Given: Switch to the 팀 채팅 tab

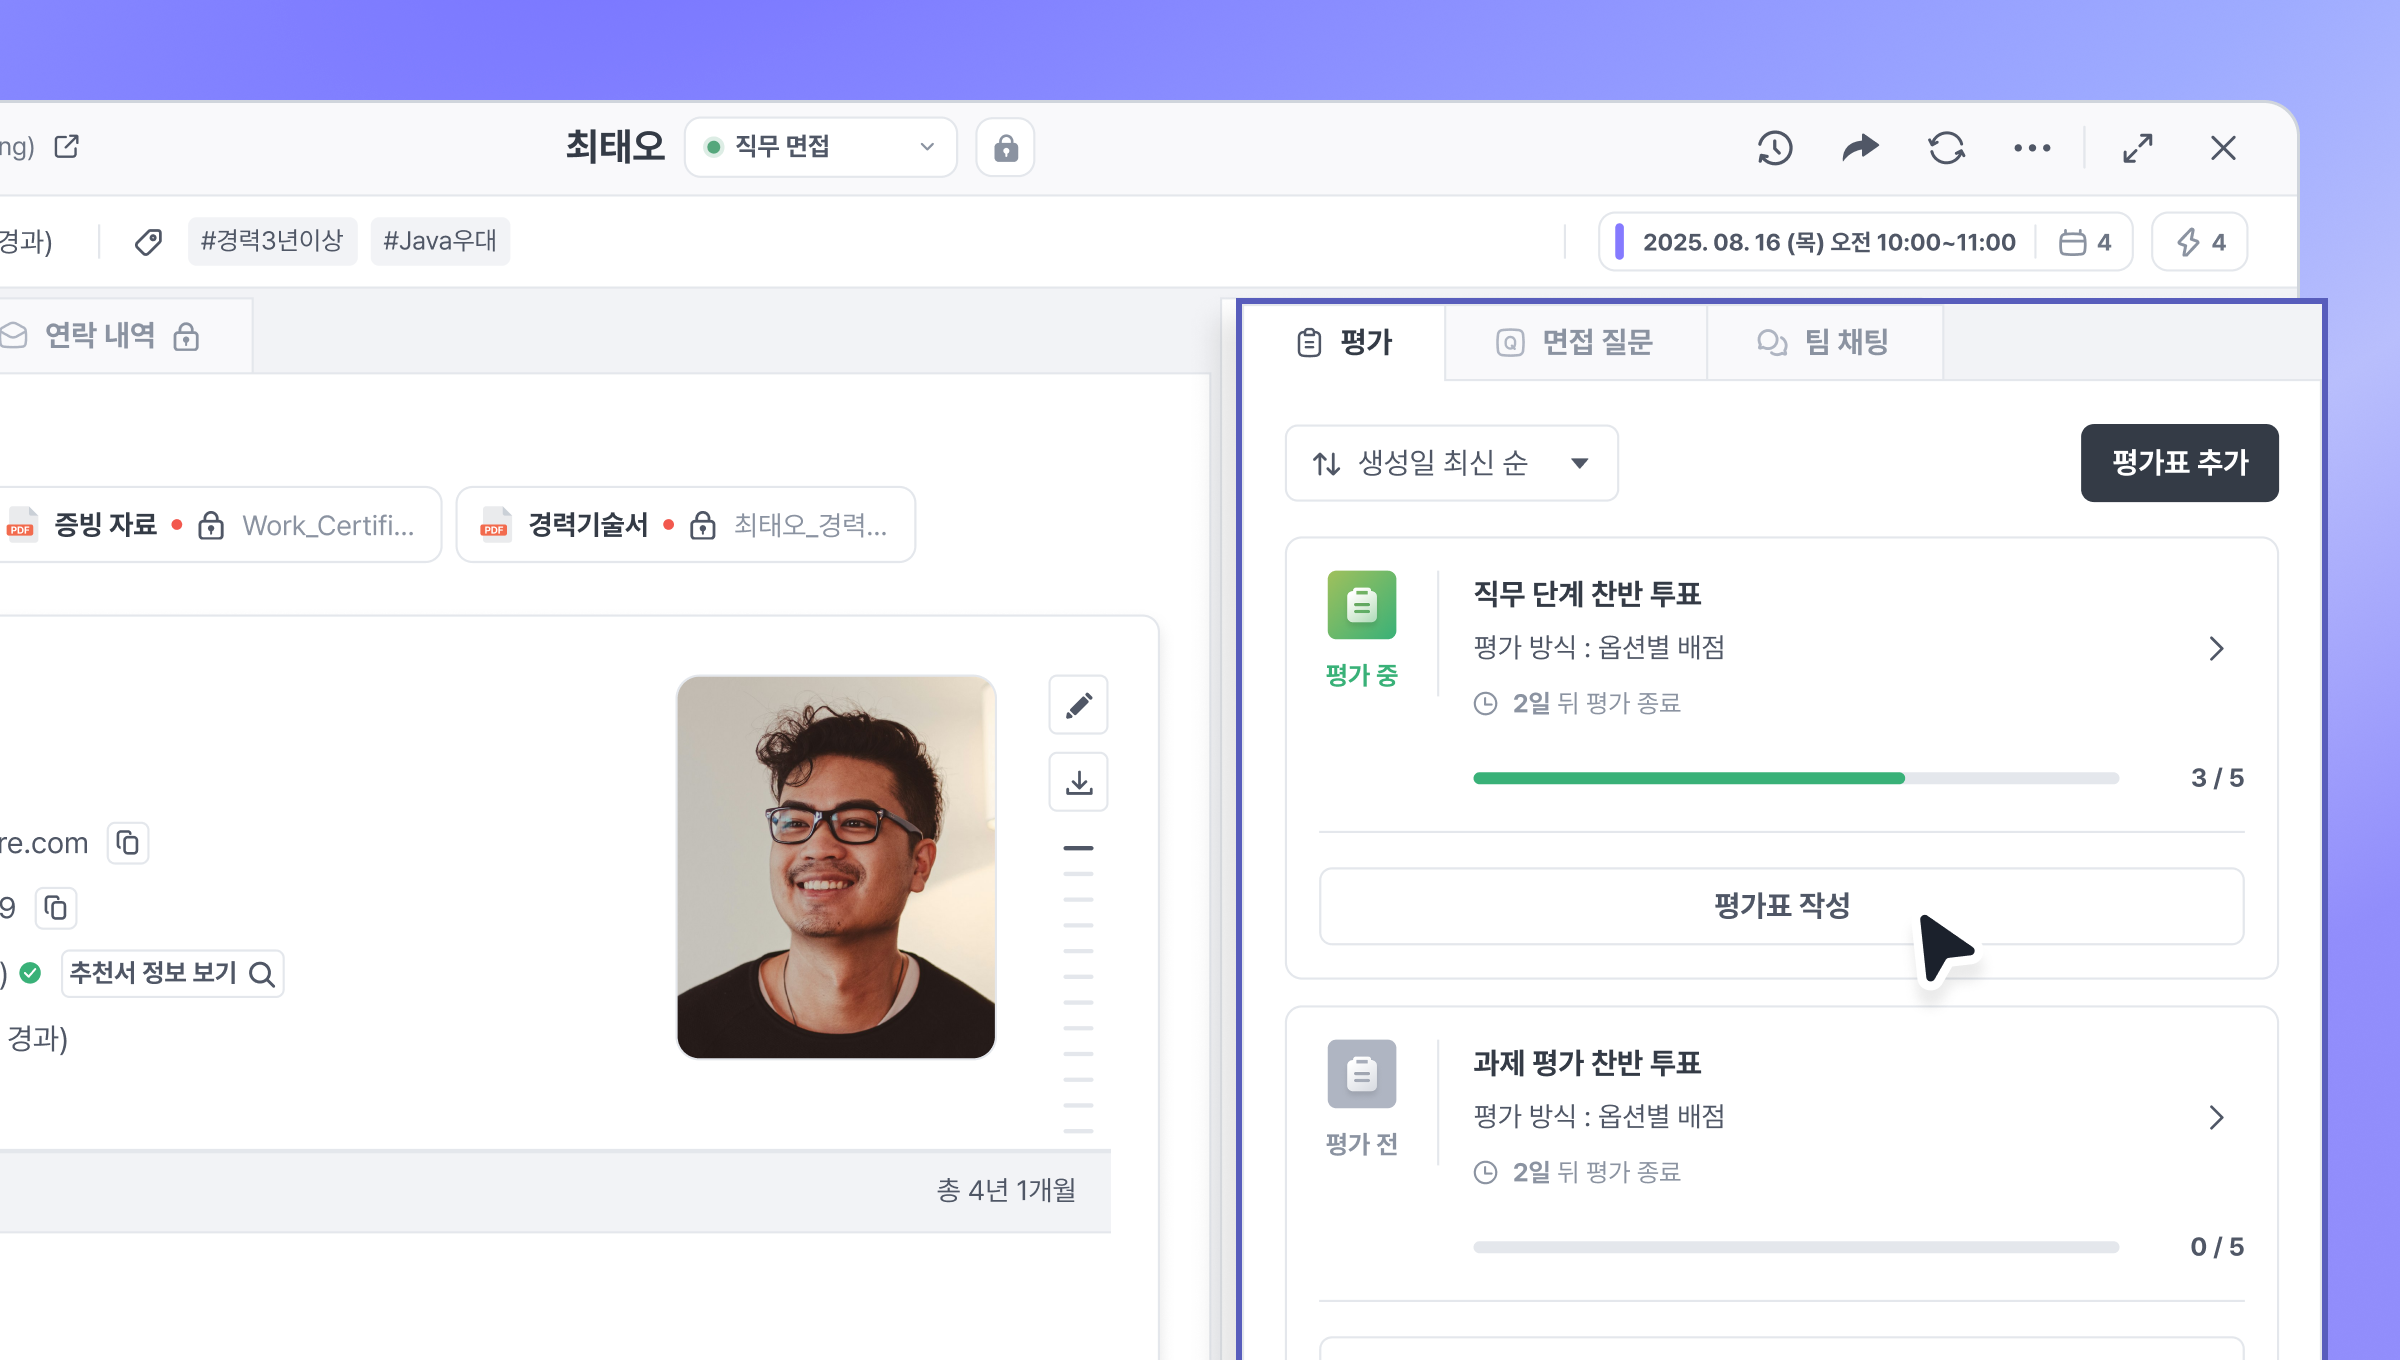Looking at the screenshot, I should 1824,342.
